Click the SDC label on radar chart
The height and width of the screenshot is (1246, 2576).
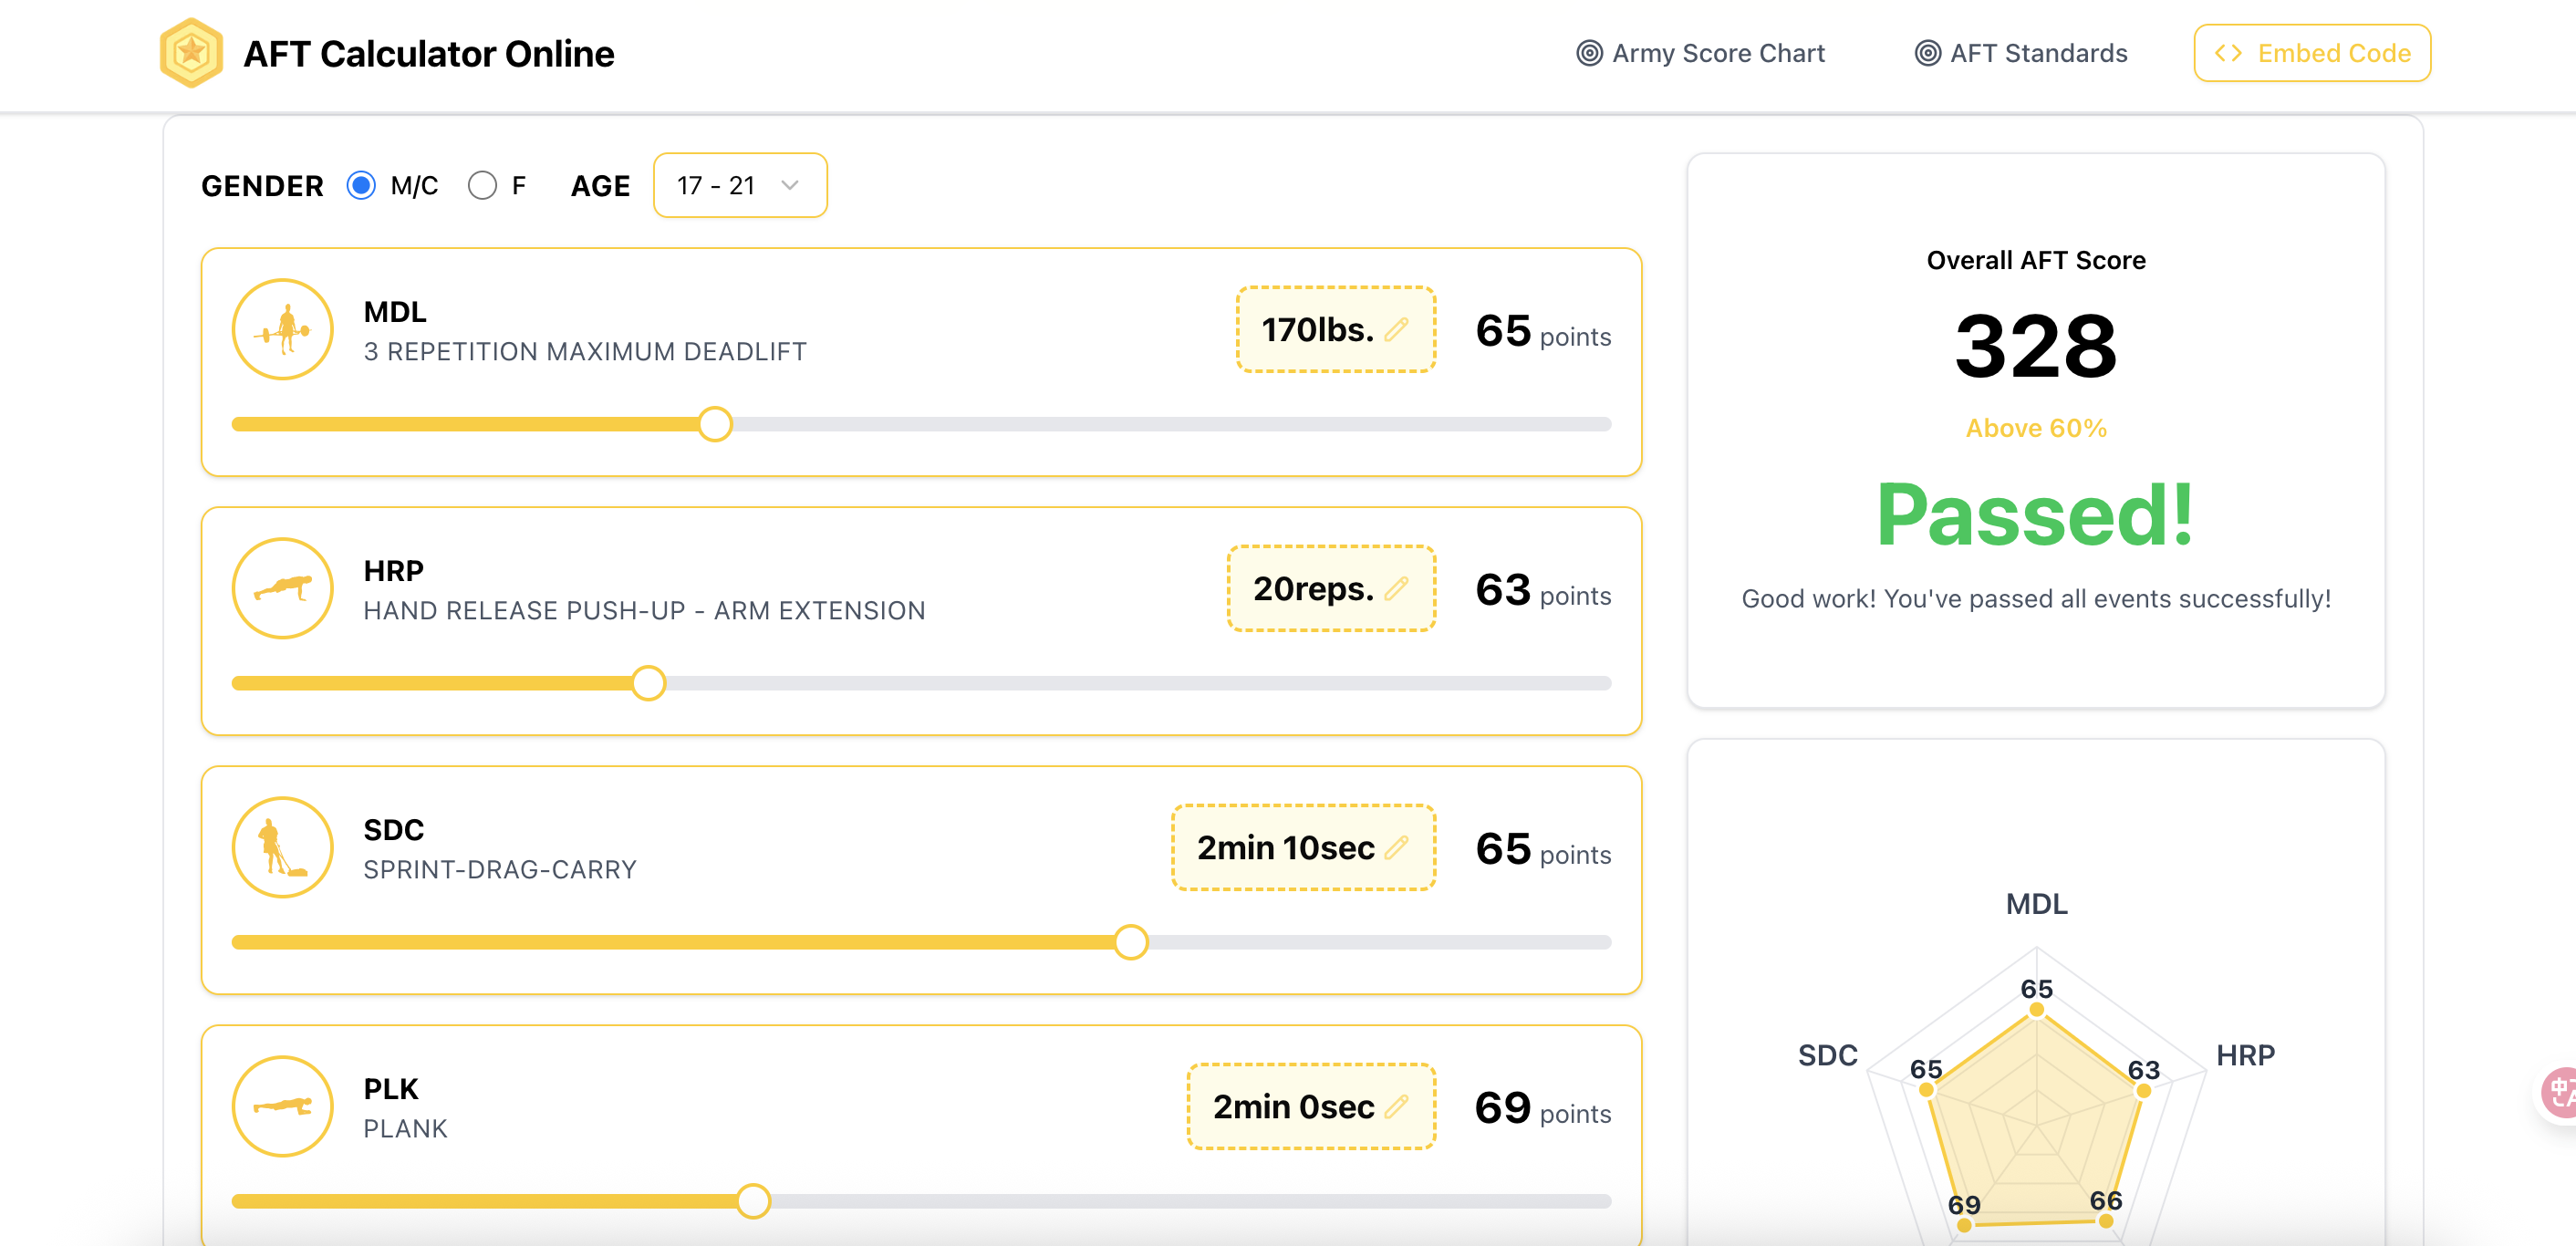1827,1055
